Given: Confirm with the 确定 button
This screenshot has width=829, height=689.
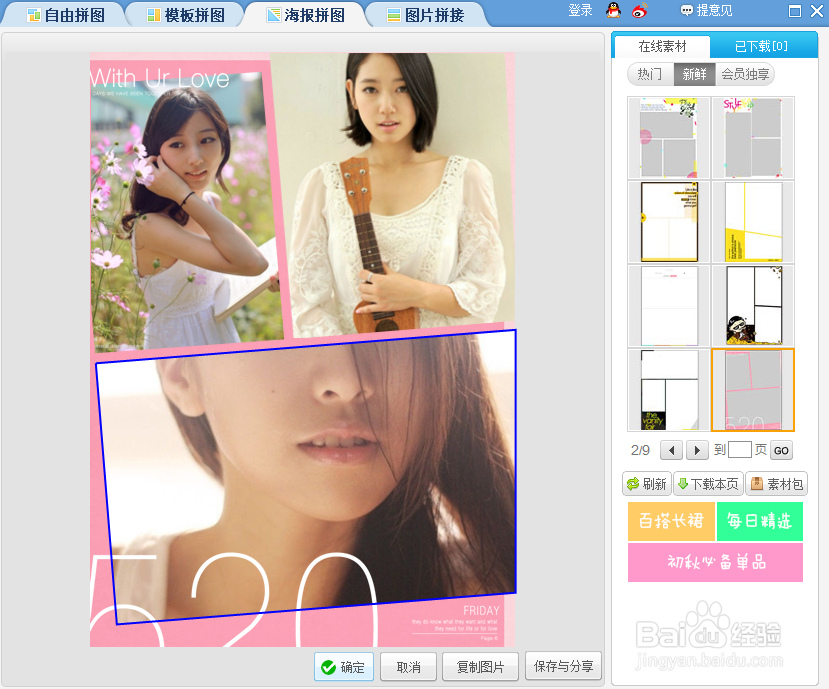Looking at the screenshot, I should (x=344, y=667).
